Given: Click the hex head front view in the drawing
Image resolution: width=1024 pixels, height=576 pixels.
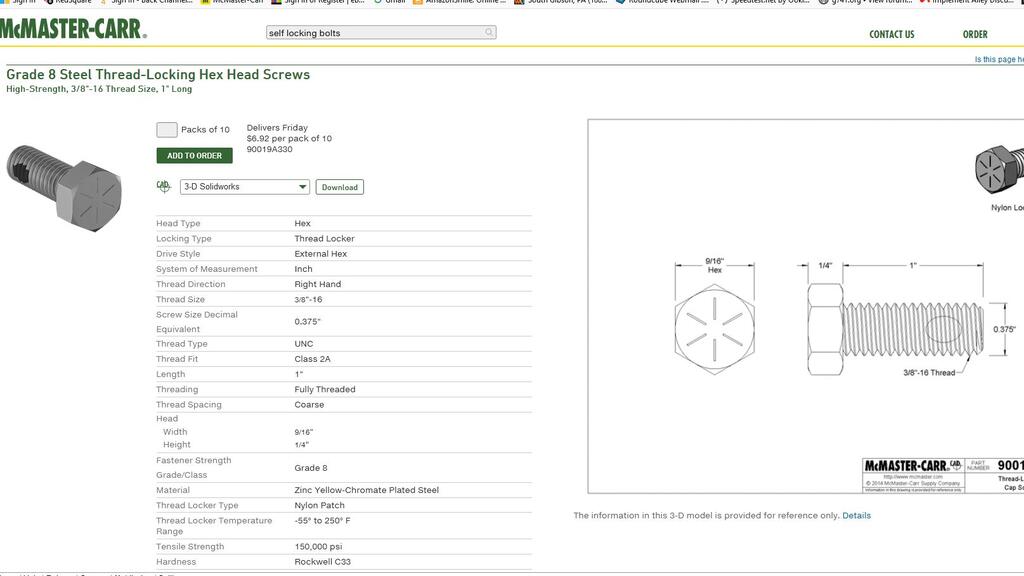Looking at the screenshot, I should pos(714,329).
